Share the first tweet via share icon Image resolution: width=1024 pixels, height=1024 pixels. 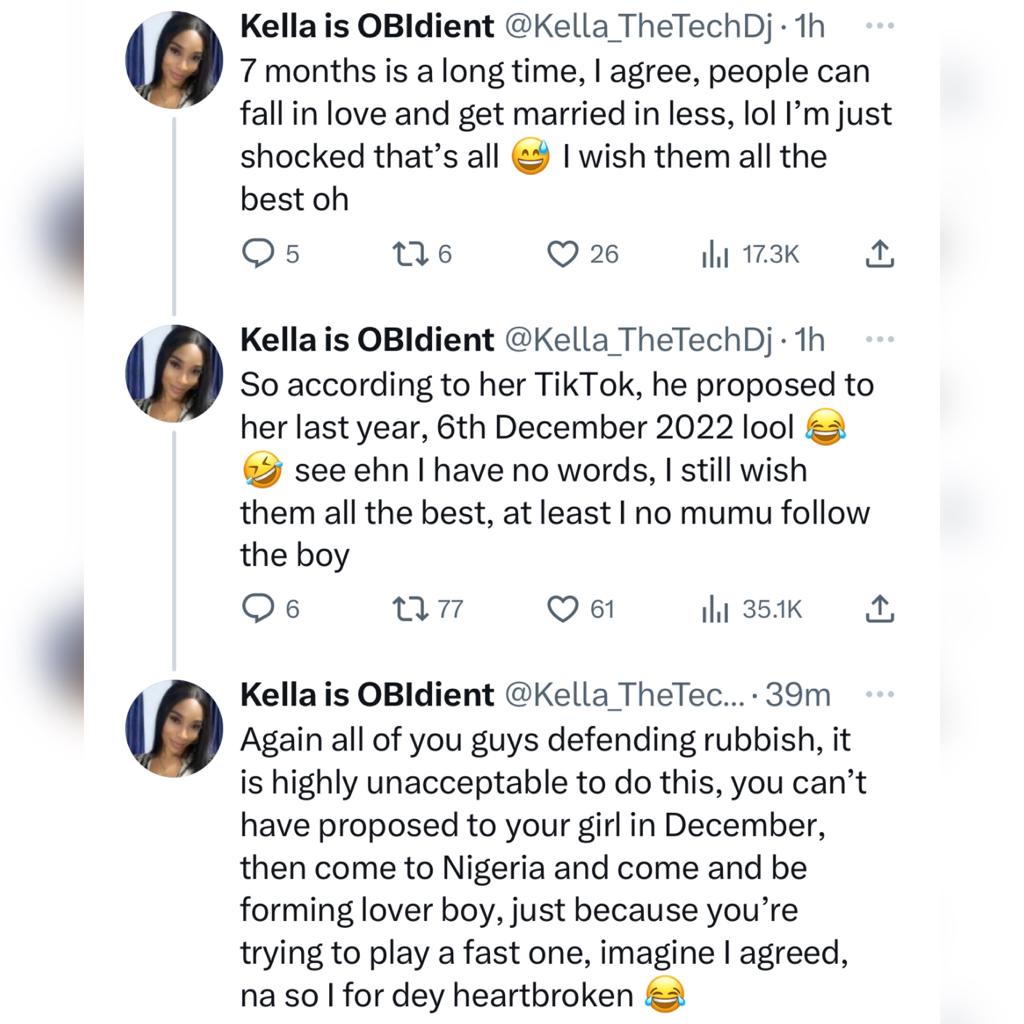click(877, 255)
